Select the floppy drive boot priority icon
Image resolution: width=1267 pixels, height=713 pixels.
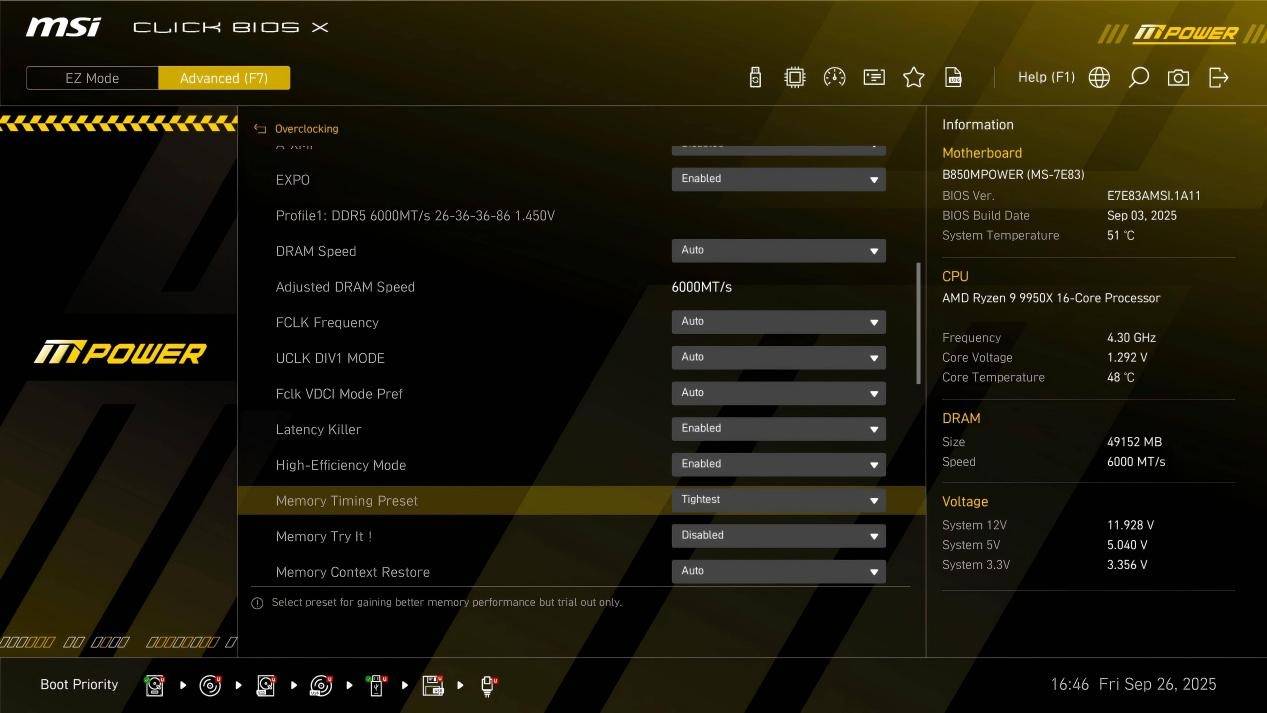click(433, 685)
